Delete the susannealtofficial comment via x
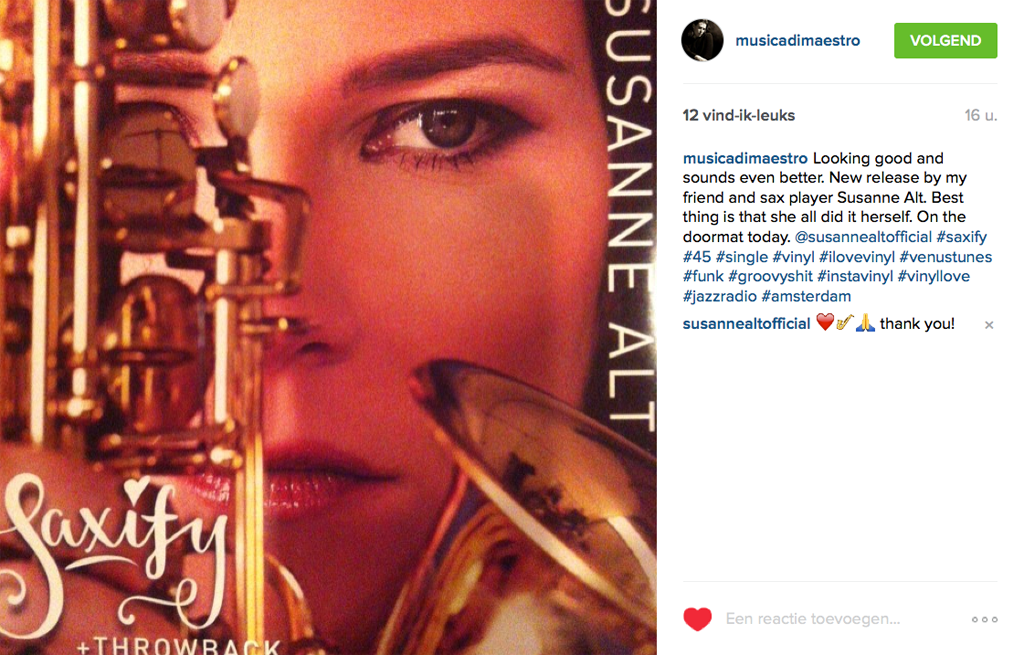Image resolution: width=1024 pixels, height=655 pixels. (989, 325)
